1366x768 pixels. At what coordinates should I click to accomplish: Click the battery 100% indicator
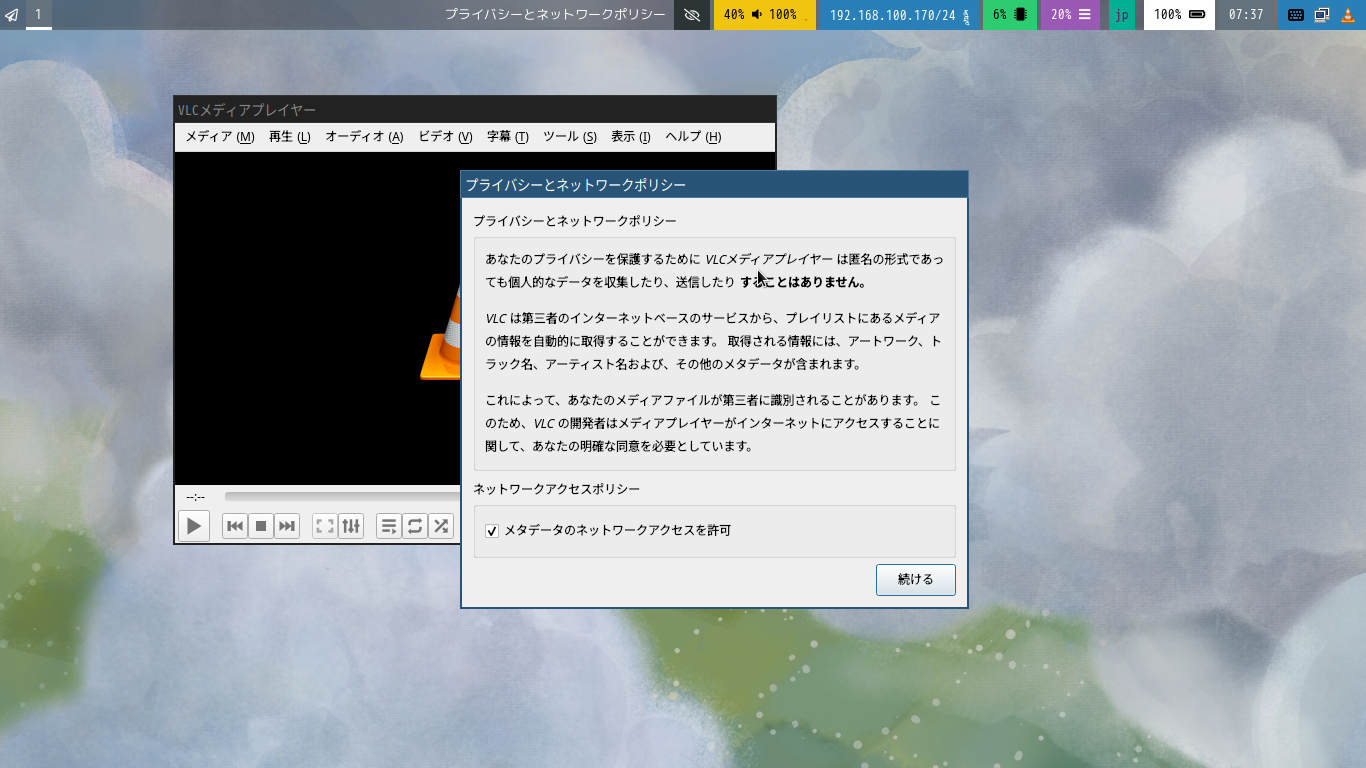click(x=1179, y=15)
